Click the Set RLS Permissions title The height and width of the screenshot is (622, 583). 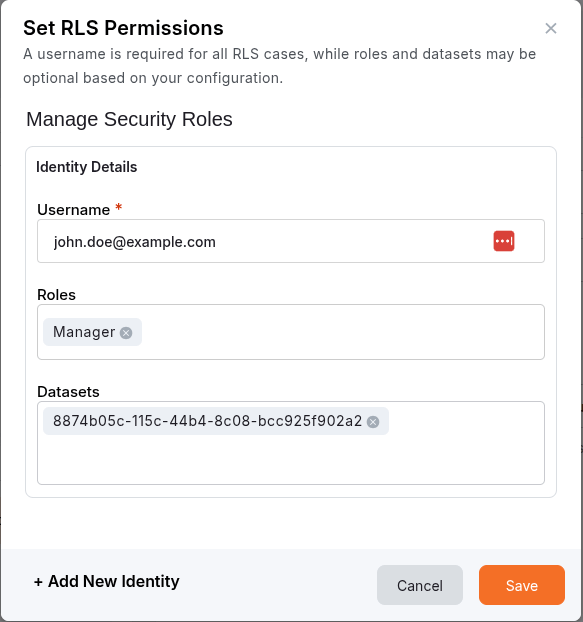pos(123,28)
